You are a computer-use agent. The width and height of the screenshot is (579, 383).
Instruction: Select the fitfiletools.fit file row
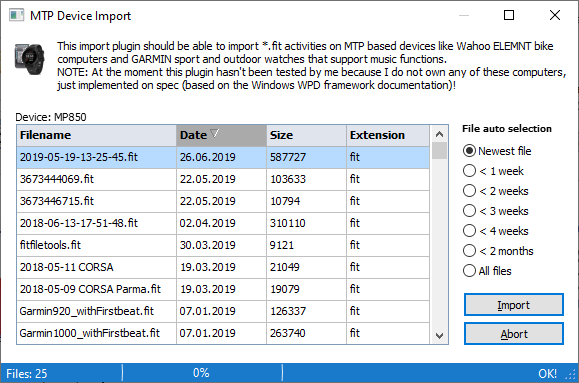[x=223, y=245]
